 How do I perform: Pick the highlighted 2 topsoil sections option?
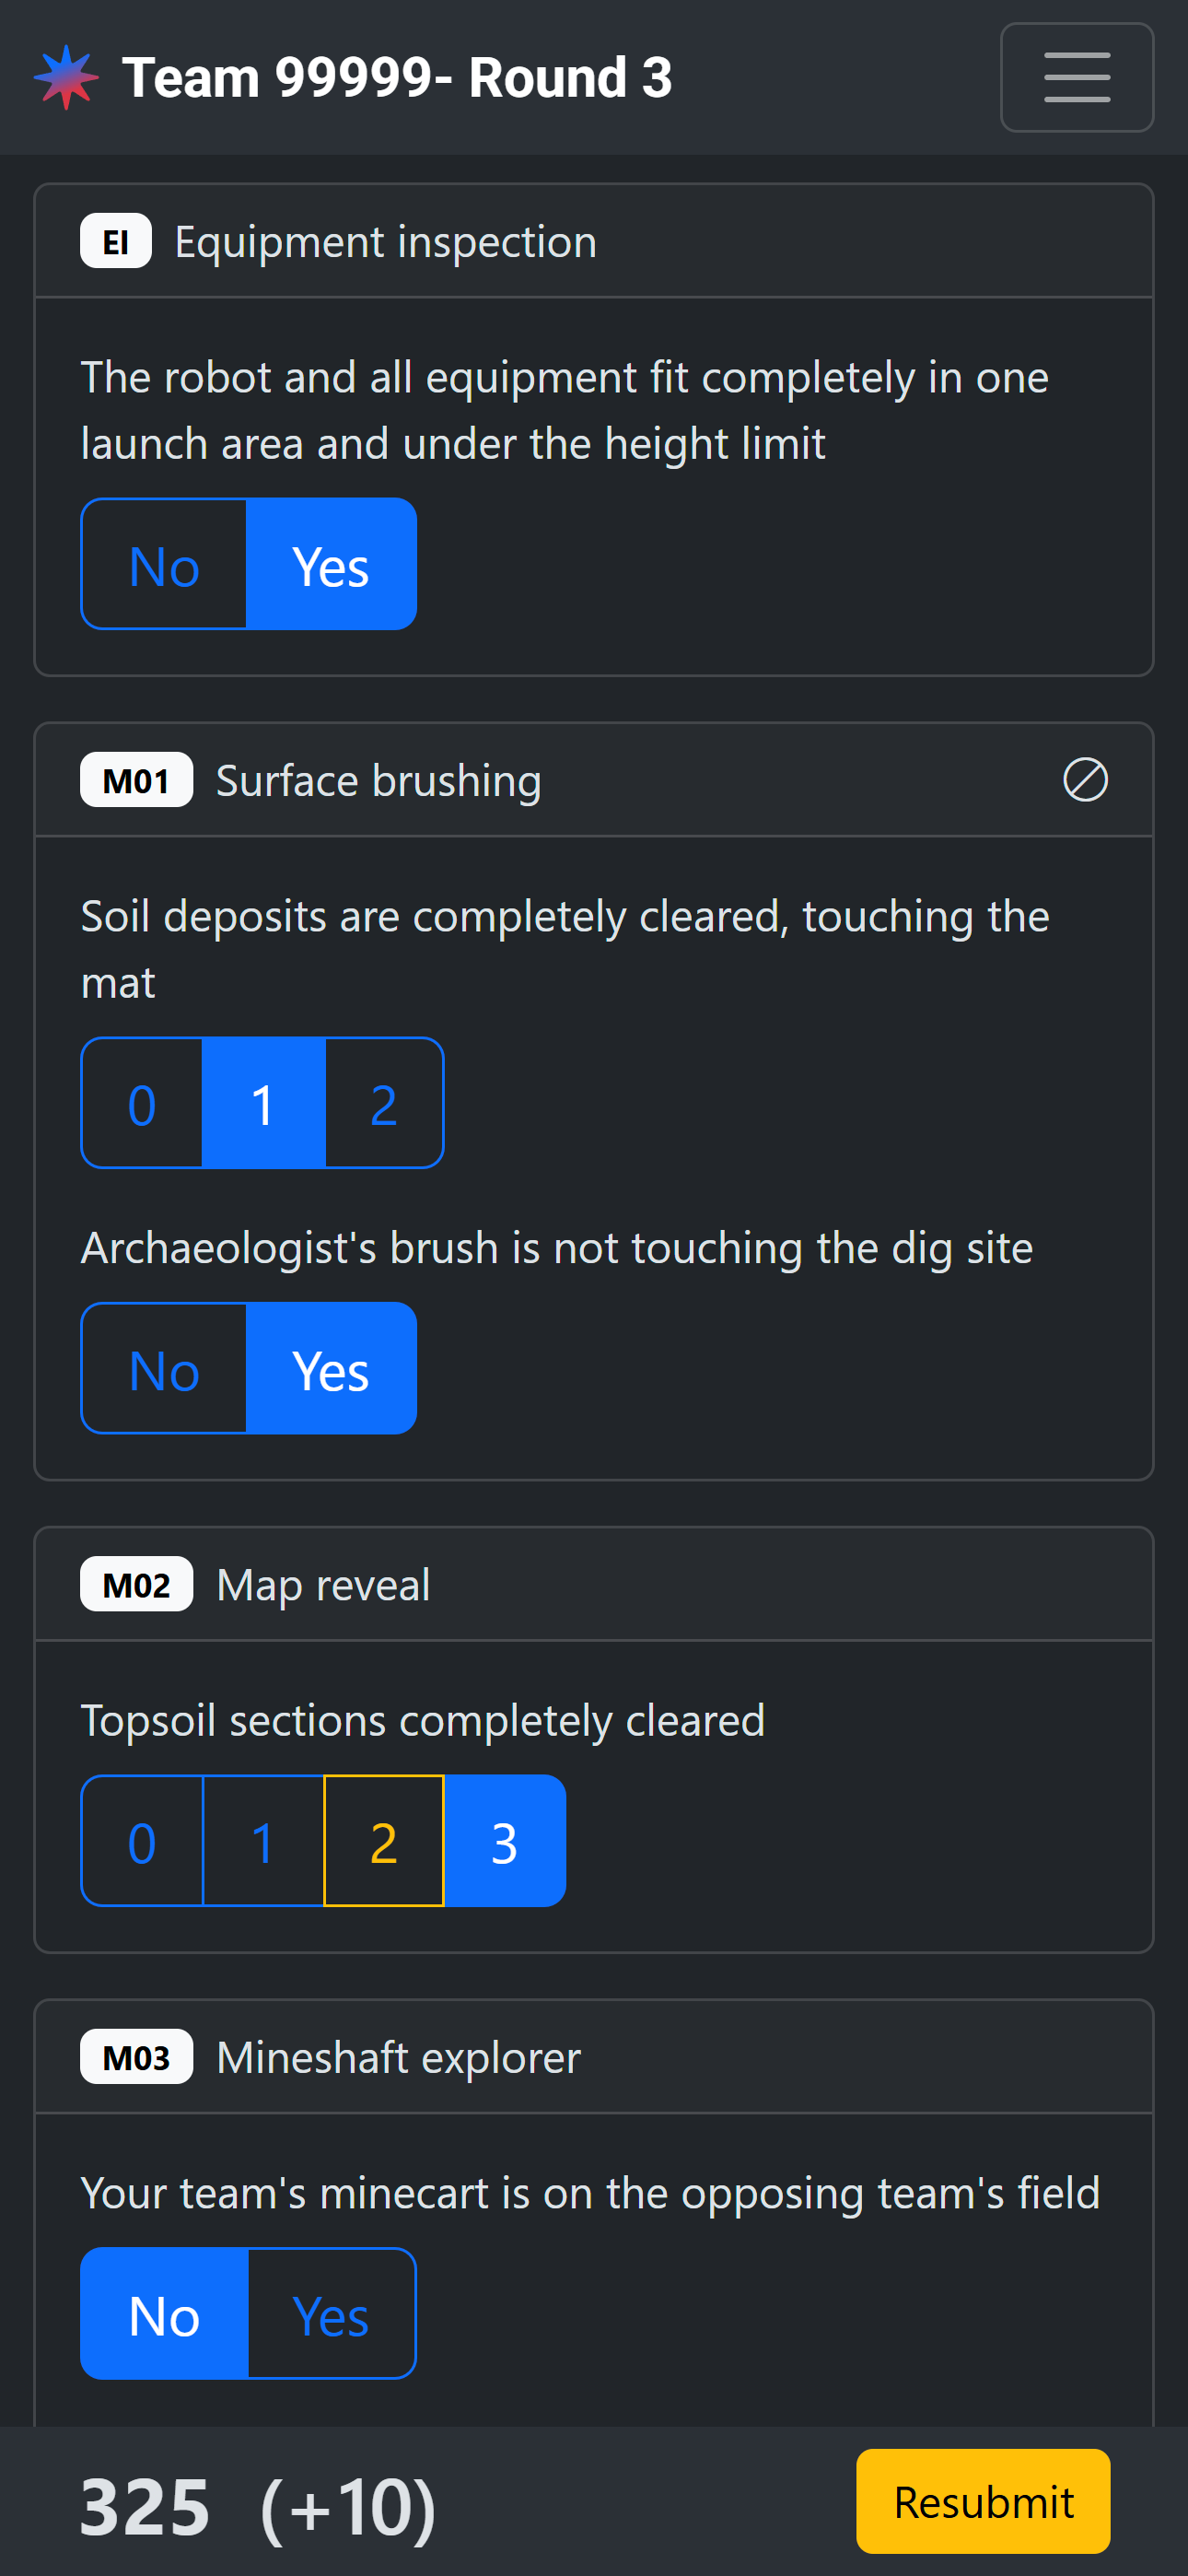(x=384, y=1841)
